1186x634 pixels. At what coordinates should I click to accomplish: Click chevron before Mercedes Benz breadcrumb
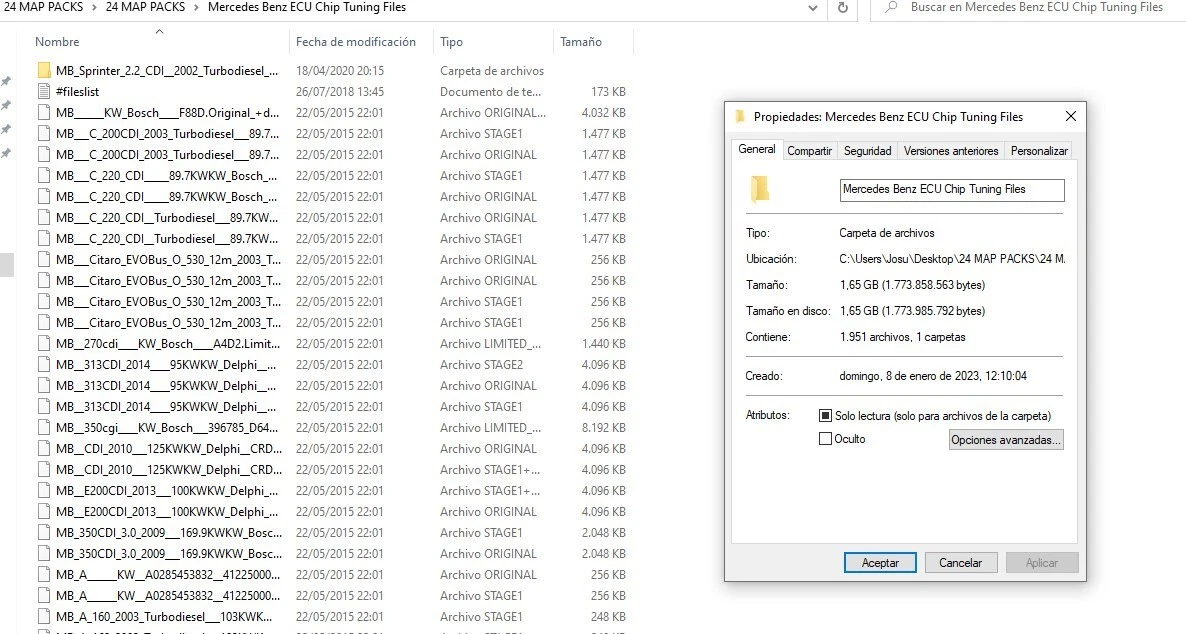pos(197,8)
